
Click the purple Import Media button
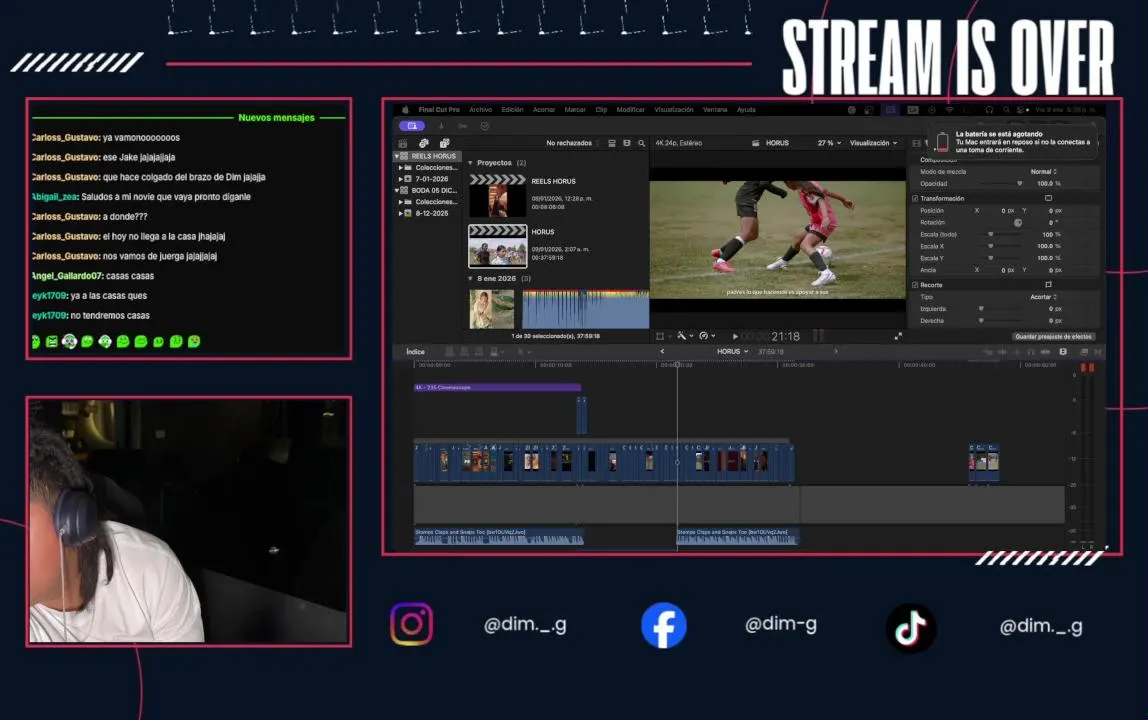411,126
